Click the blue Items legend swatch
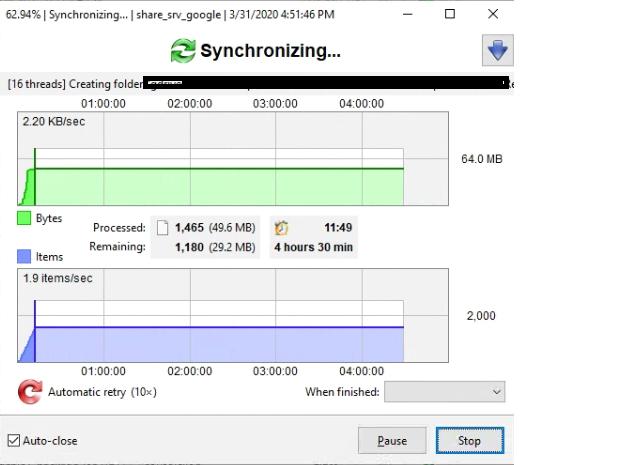 point(24,256)
